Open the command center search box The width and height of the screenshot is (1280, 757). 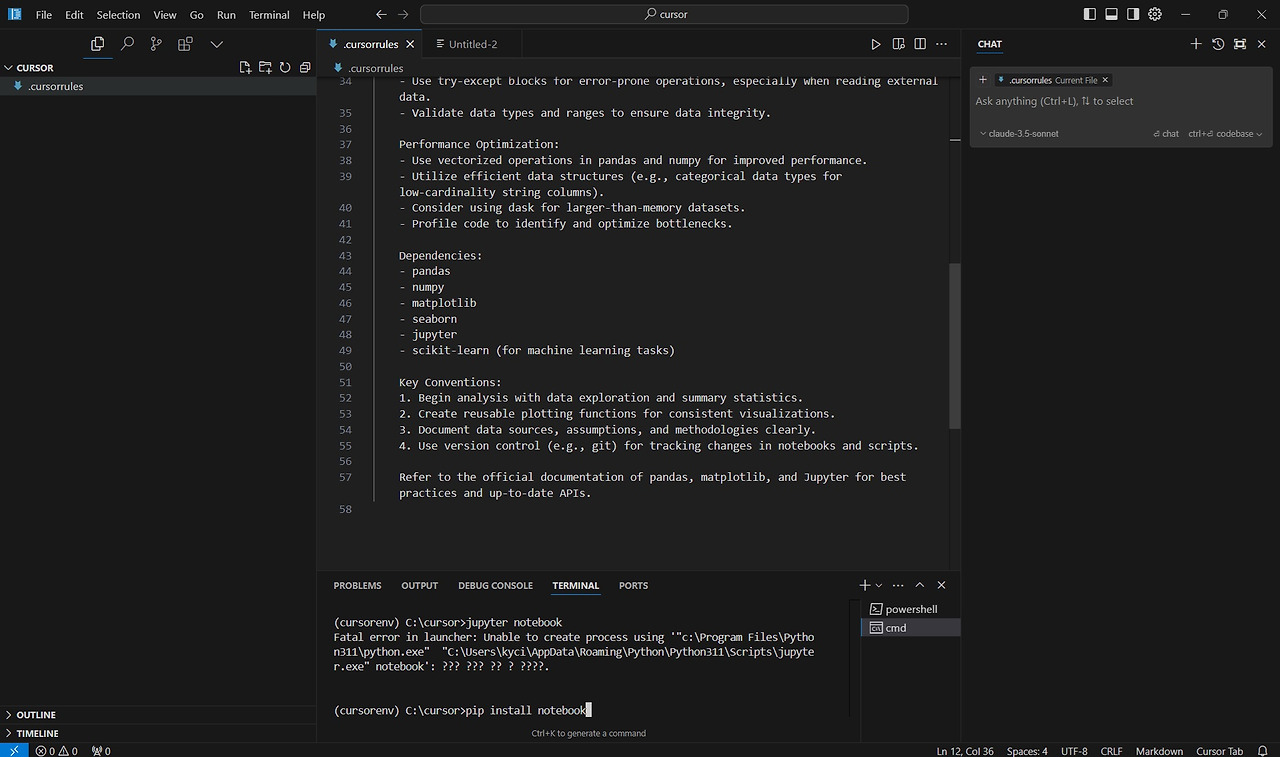pos(664,15)
